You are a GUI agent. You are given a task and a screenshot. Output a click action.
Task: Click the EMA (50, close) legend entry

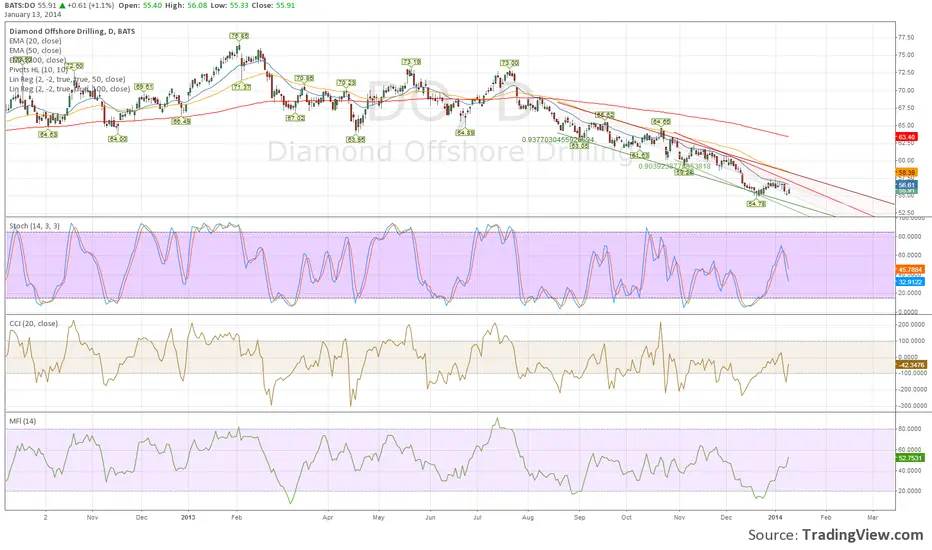(35, 51)
